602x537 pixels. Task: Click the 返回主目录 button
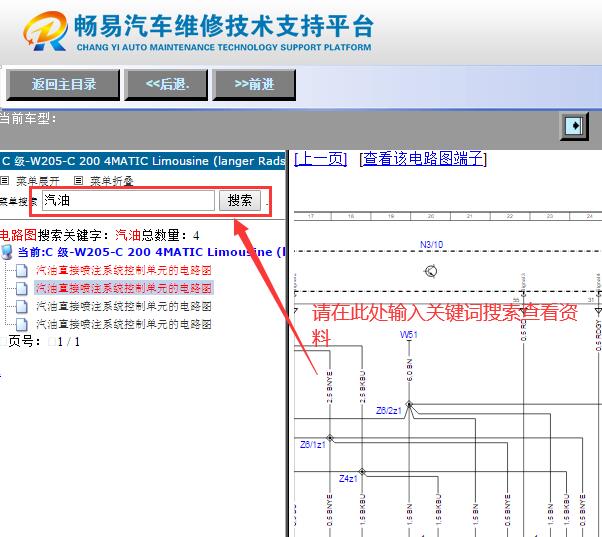63,84
